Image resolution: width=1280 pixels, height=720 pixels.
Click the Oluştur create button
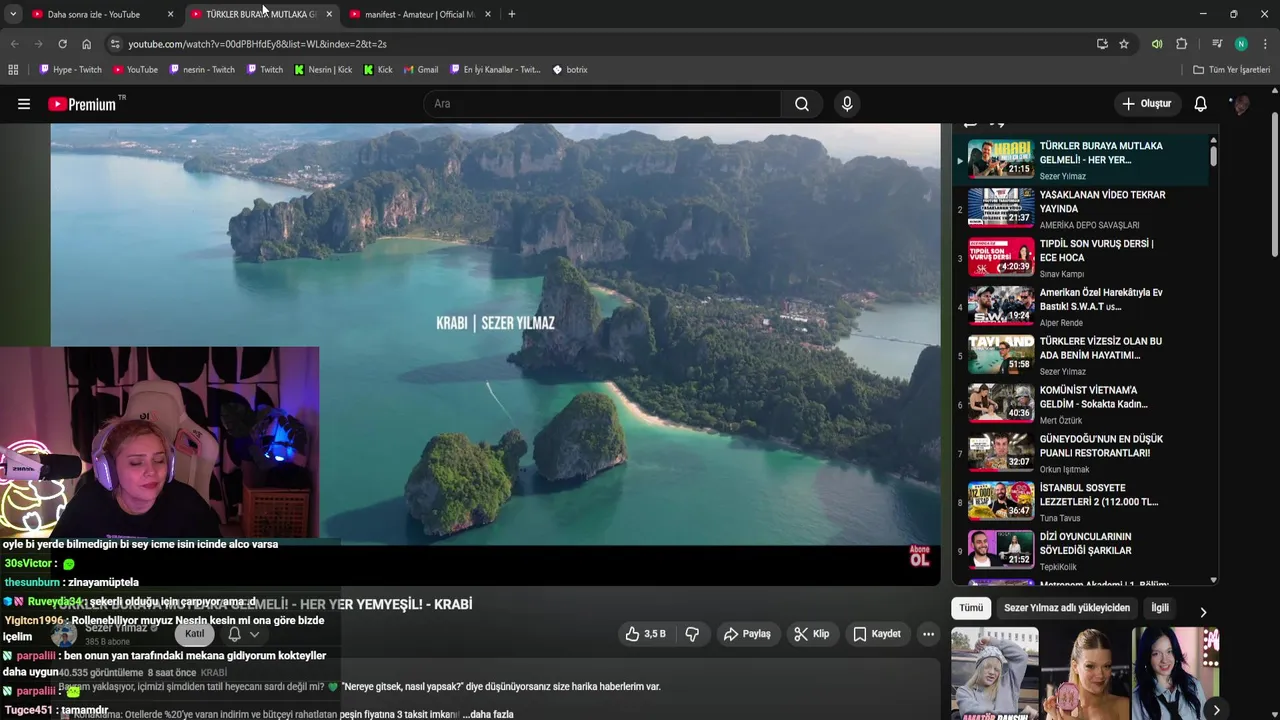click(x=1146, y=104)
